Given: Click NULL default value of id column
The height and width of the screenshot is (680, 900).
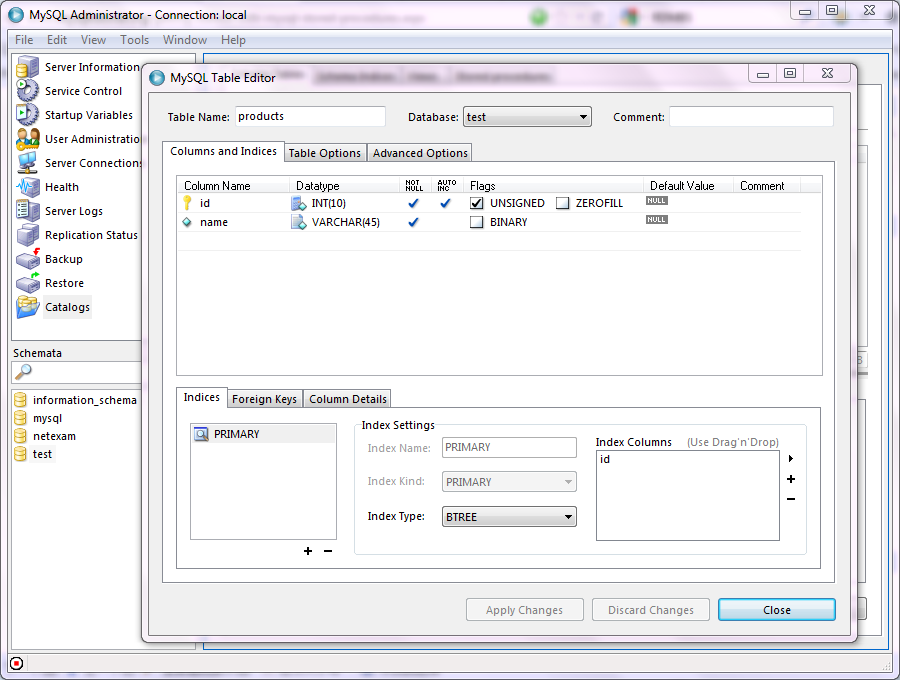Looking at the screenshot, I should (657, 201).
